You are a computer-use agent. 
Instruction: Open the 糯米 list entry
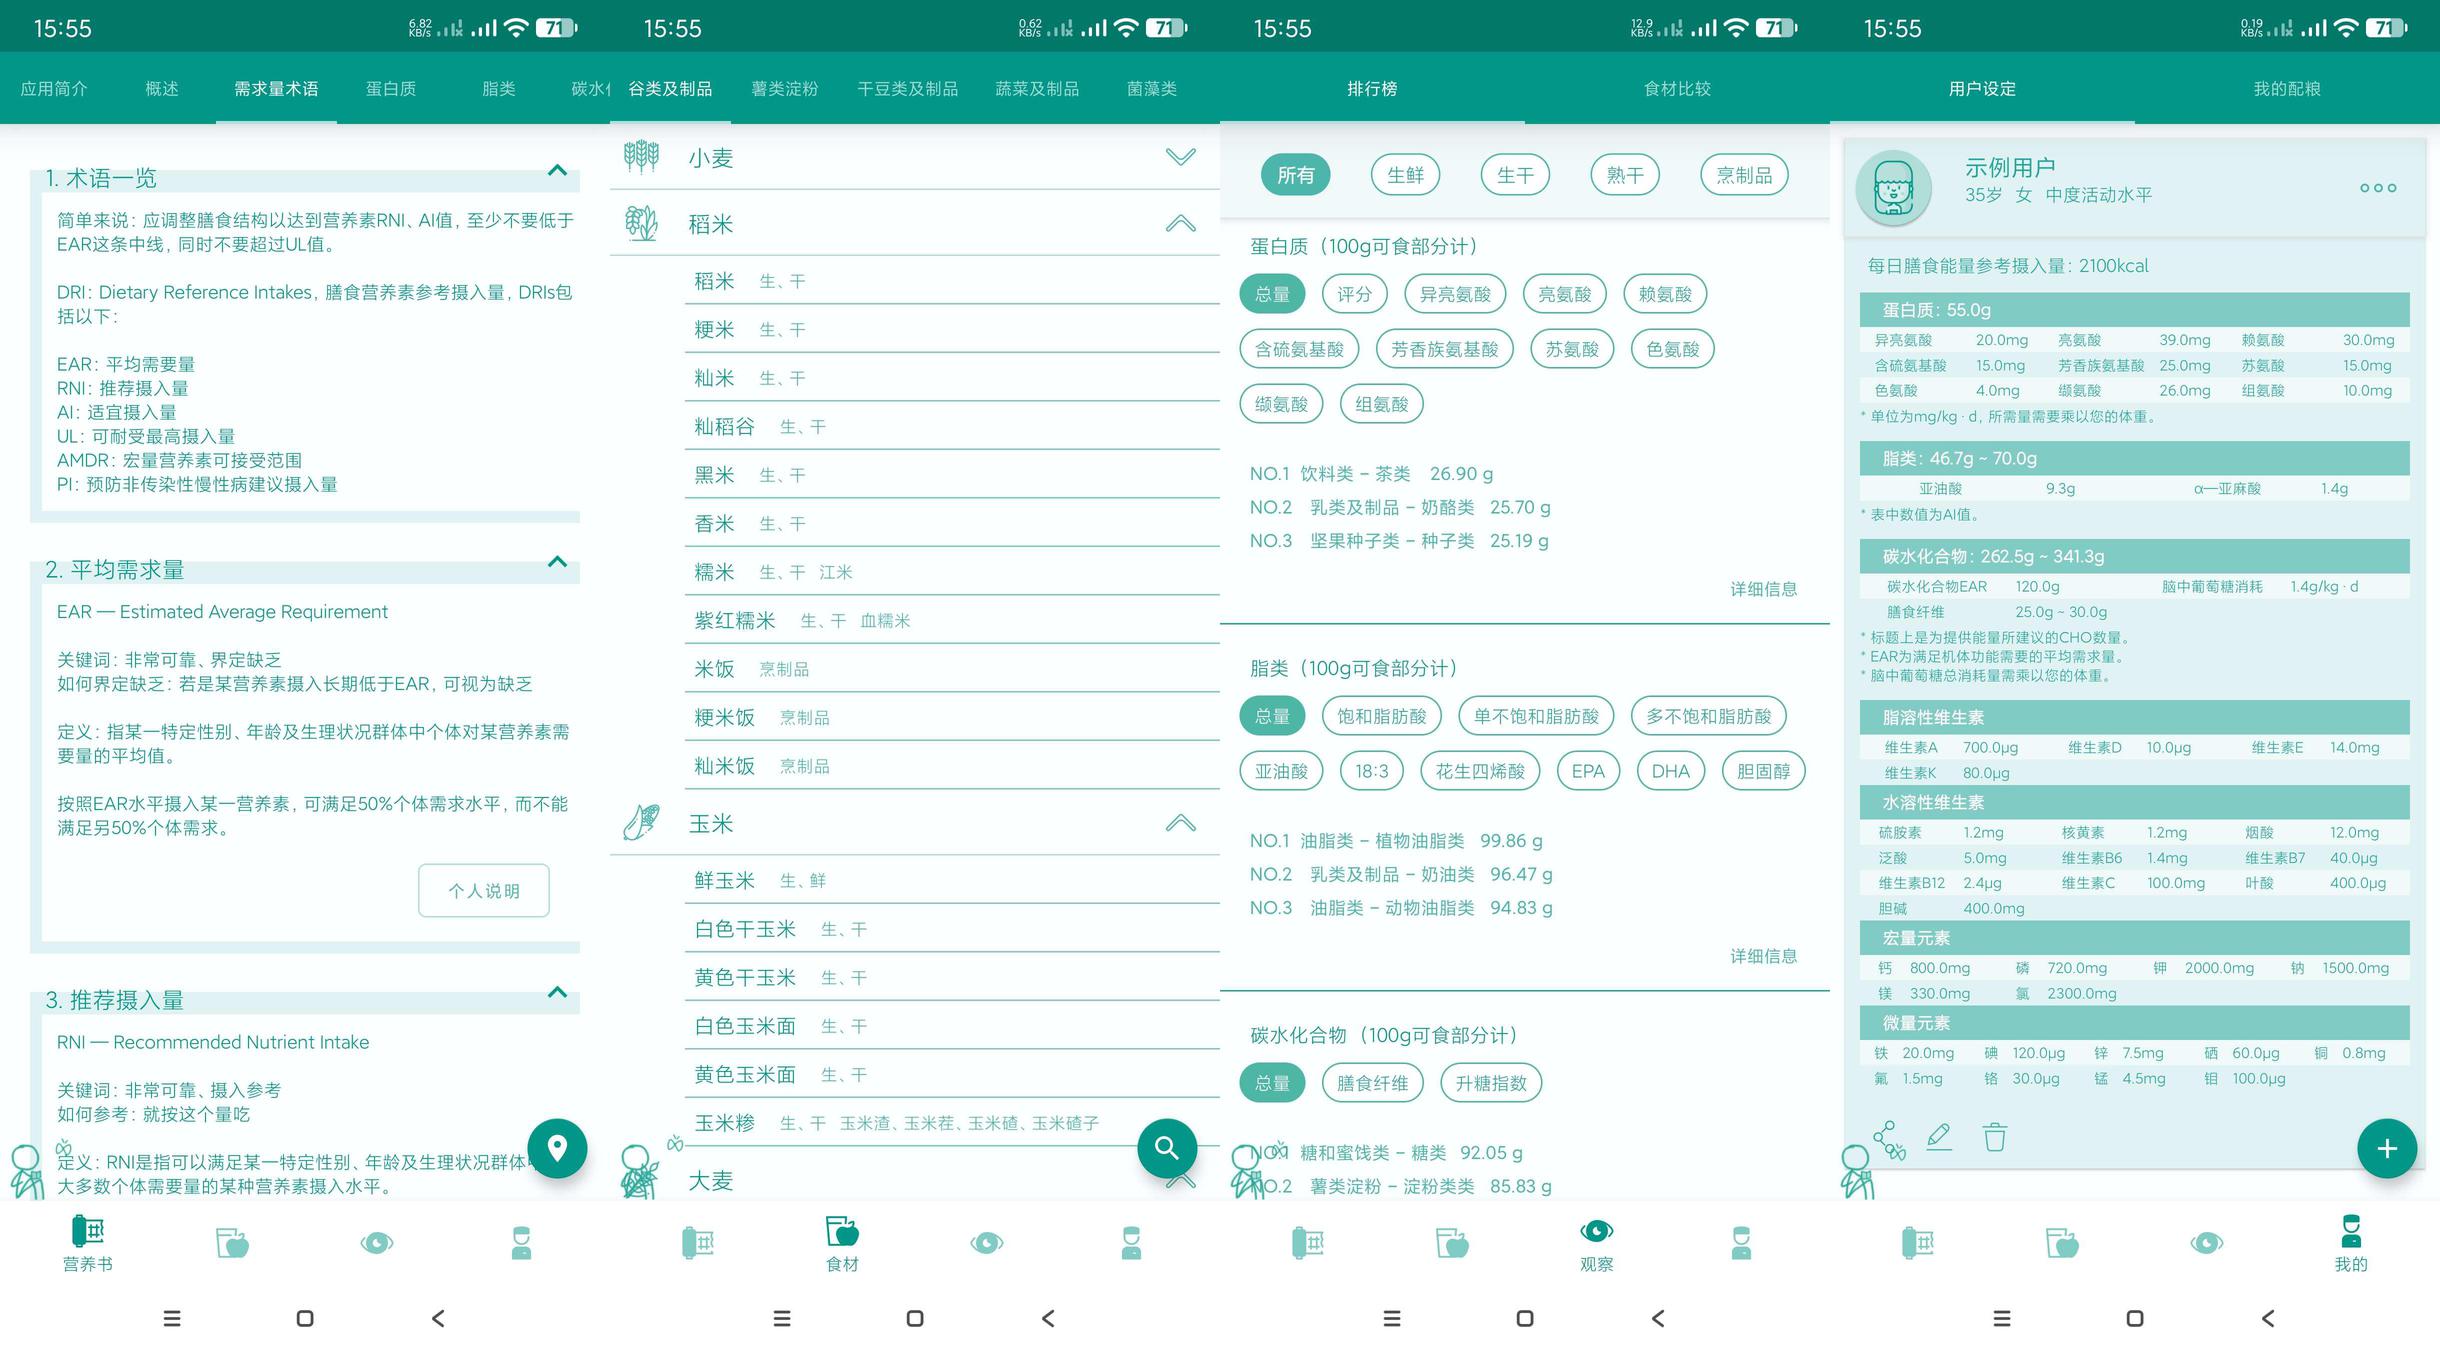tap(714, 572)
